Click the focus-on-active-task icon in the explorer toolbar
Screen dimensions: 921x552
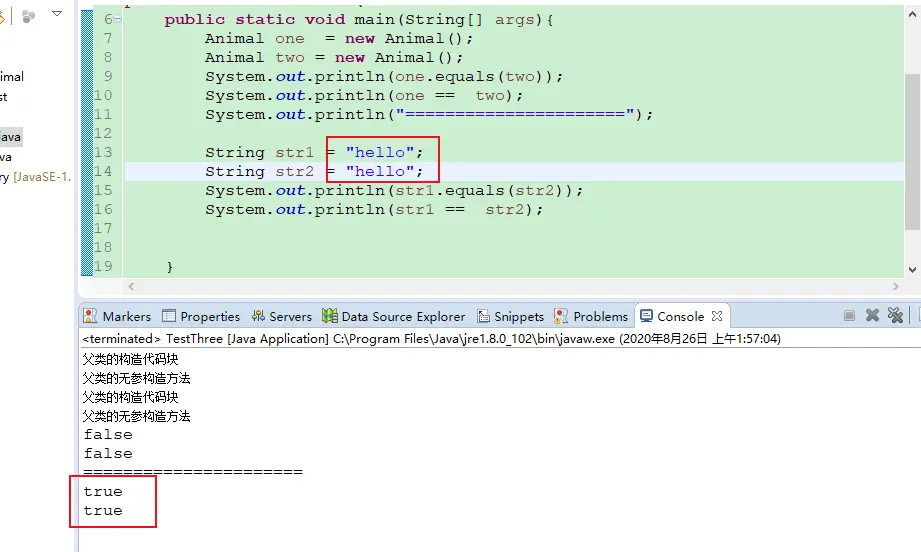(28, 16)
